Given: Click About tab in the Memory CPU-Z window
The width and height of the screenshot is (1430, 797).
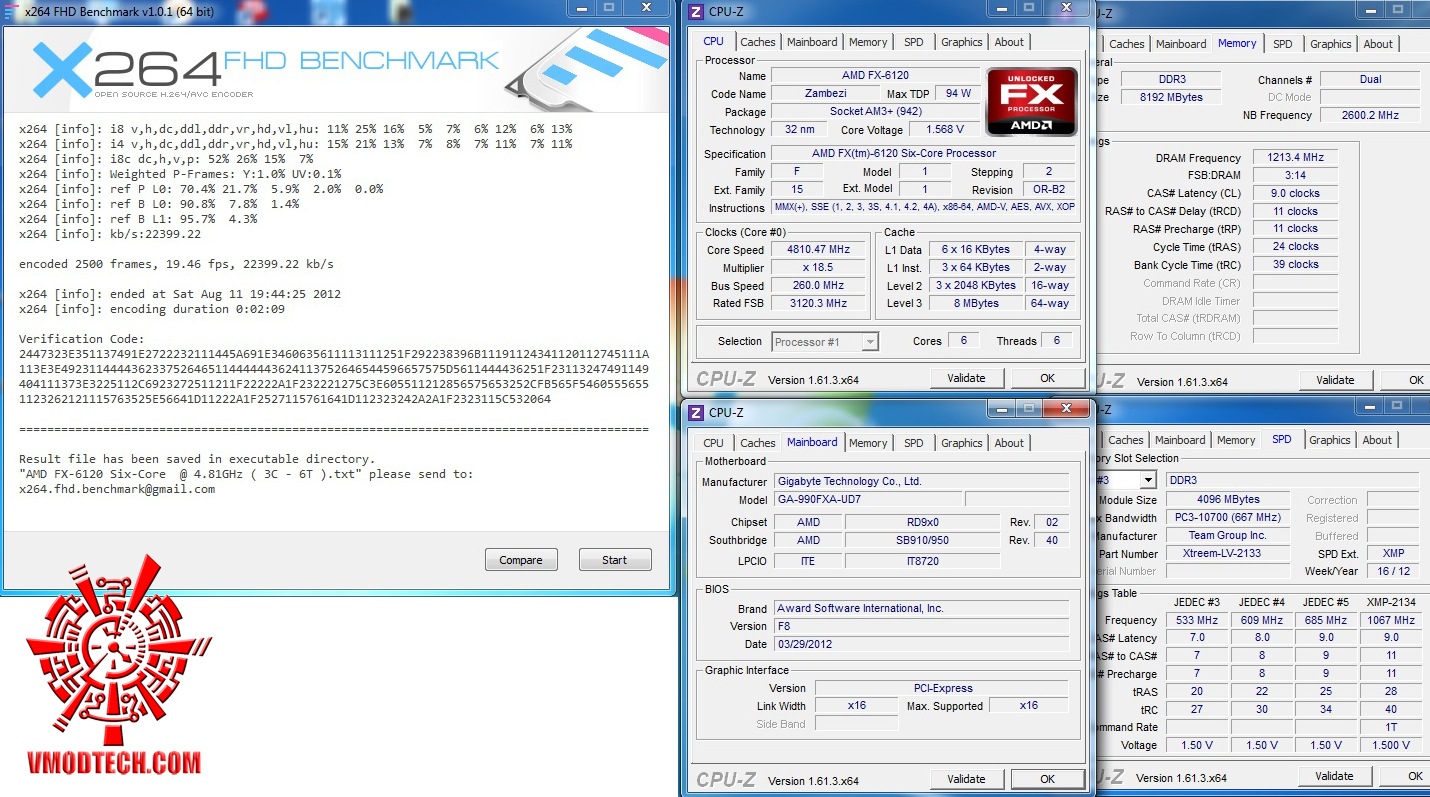Looking at the screenshot, I should pos(1378,44).
